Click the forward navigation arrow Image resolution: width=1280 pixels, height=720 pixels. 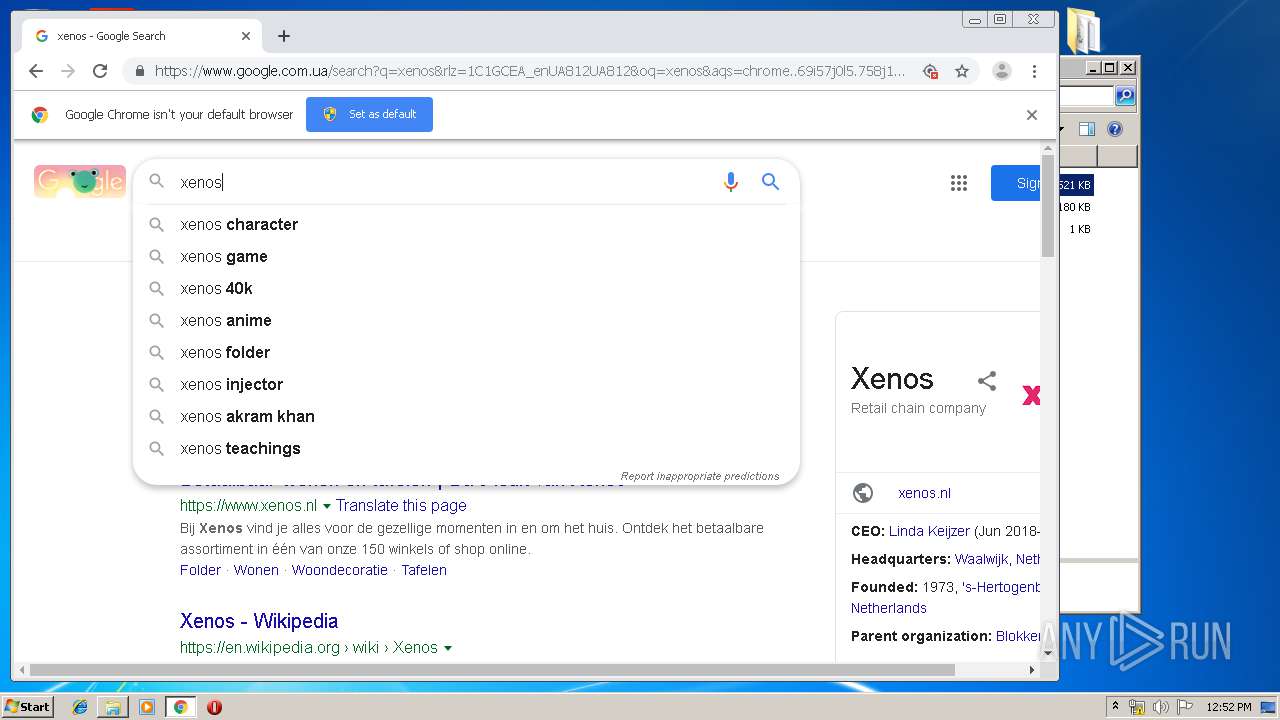(x=68, y=71)
